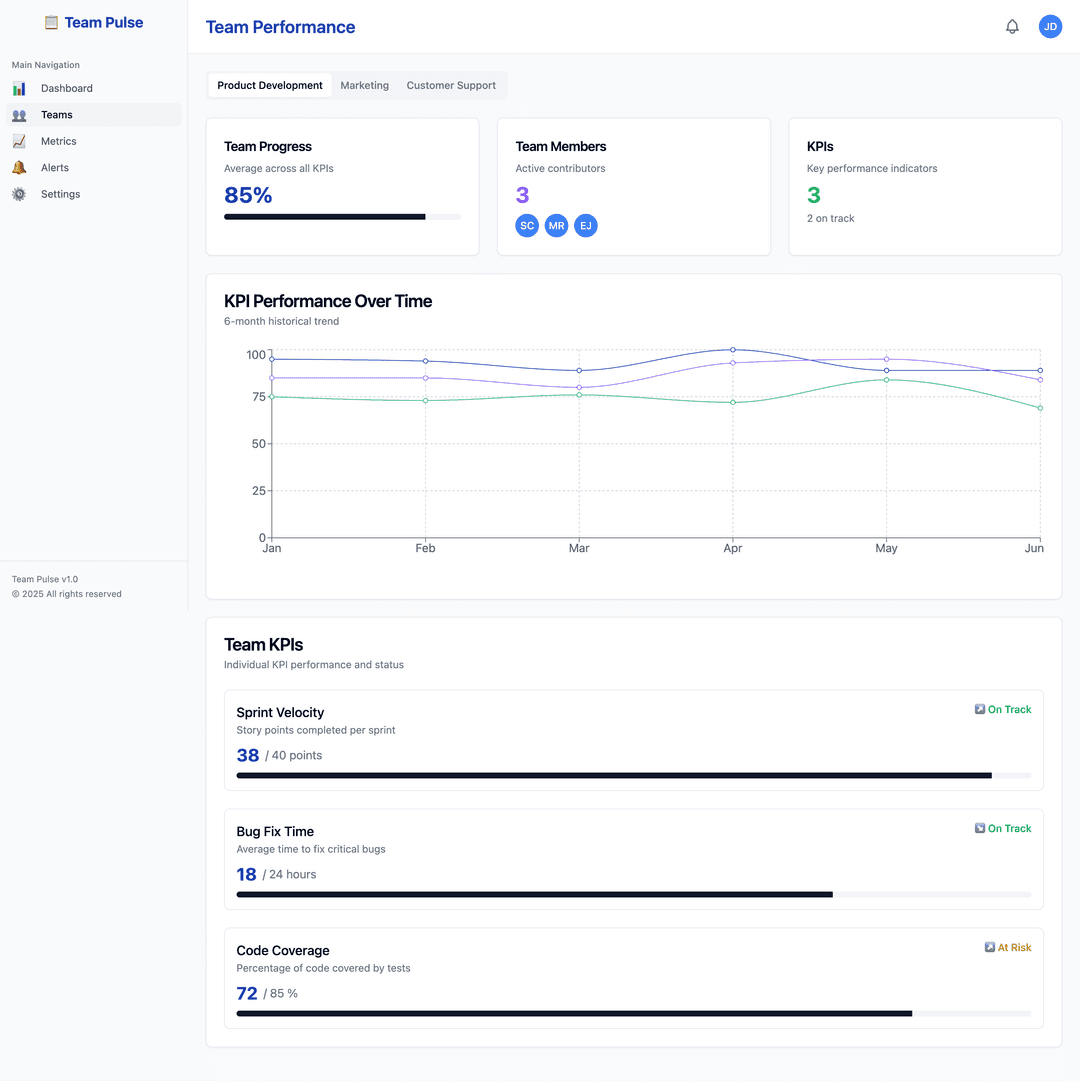Click the At Risk status icon on Code Coverage
Screen dimensions: 1080x1083
coord(988,946)
